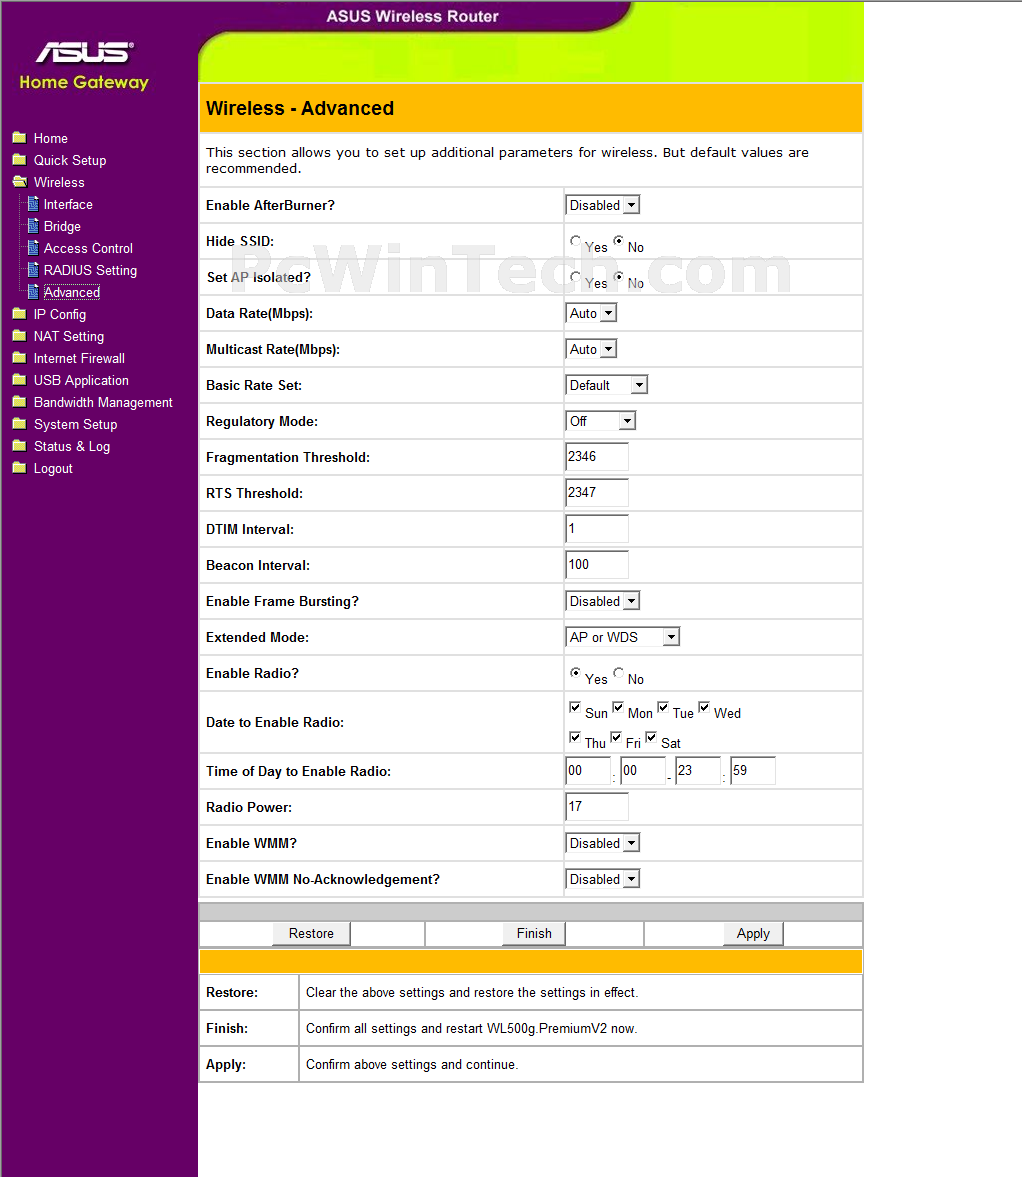Open the Bridge link
The height and width of the screenshot is (1177, 1022).
(x=62, y=226)
